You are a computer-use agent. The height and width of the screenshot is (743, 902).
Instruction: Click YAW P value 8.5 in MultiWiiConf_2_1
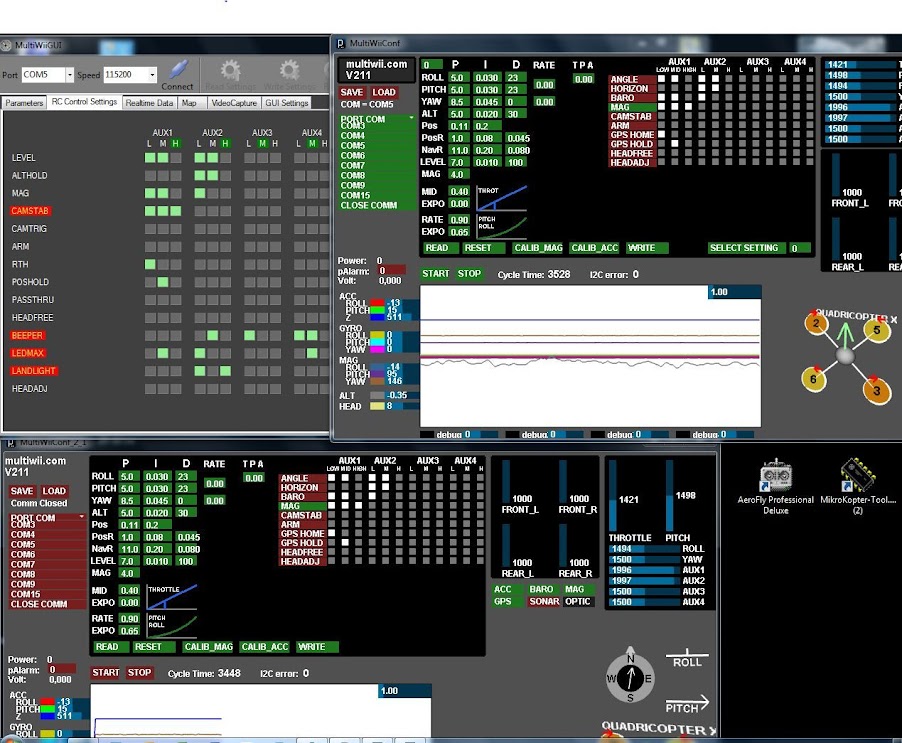(127, 501)
